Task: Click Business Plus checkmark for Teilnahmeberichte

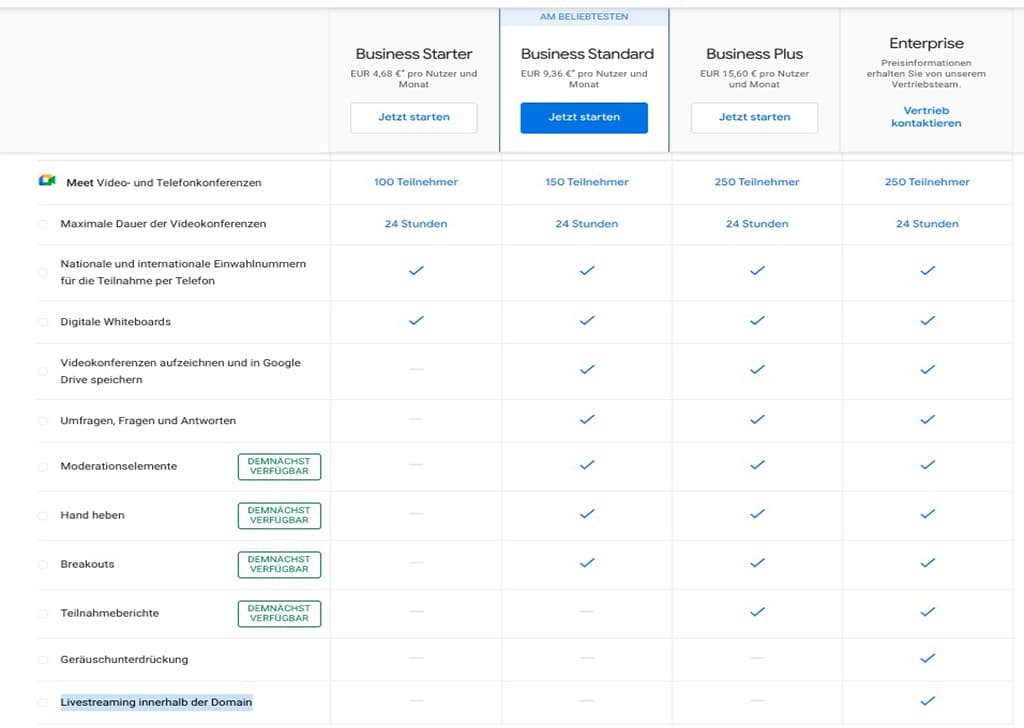Action: point(757,612)
